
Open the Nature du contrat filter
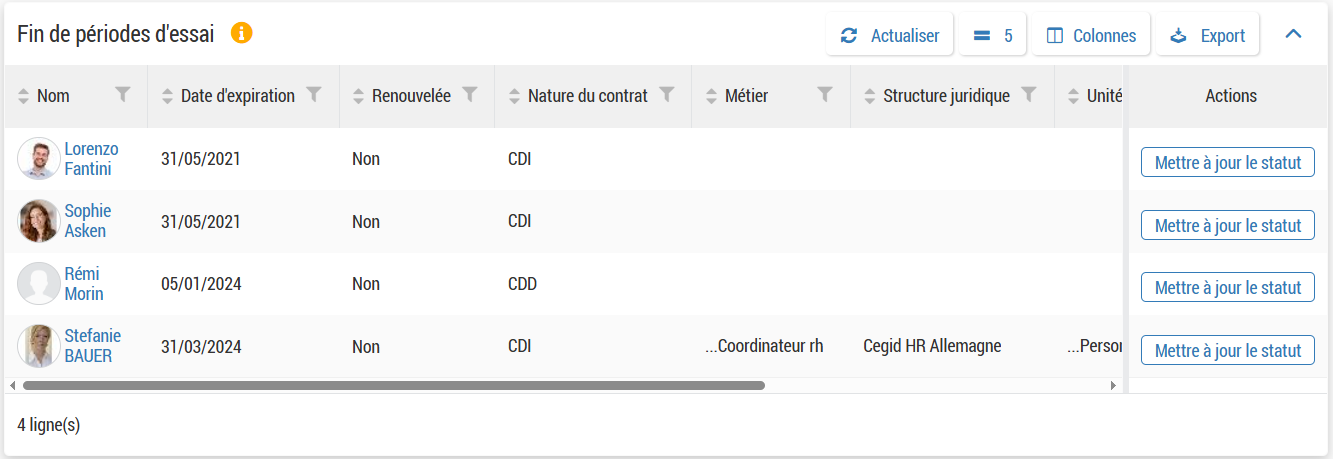[x=667, y=95]
